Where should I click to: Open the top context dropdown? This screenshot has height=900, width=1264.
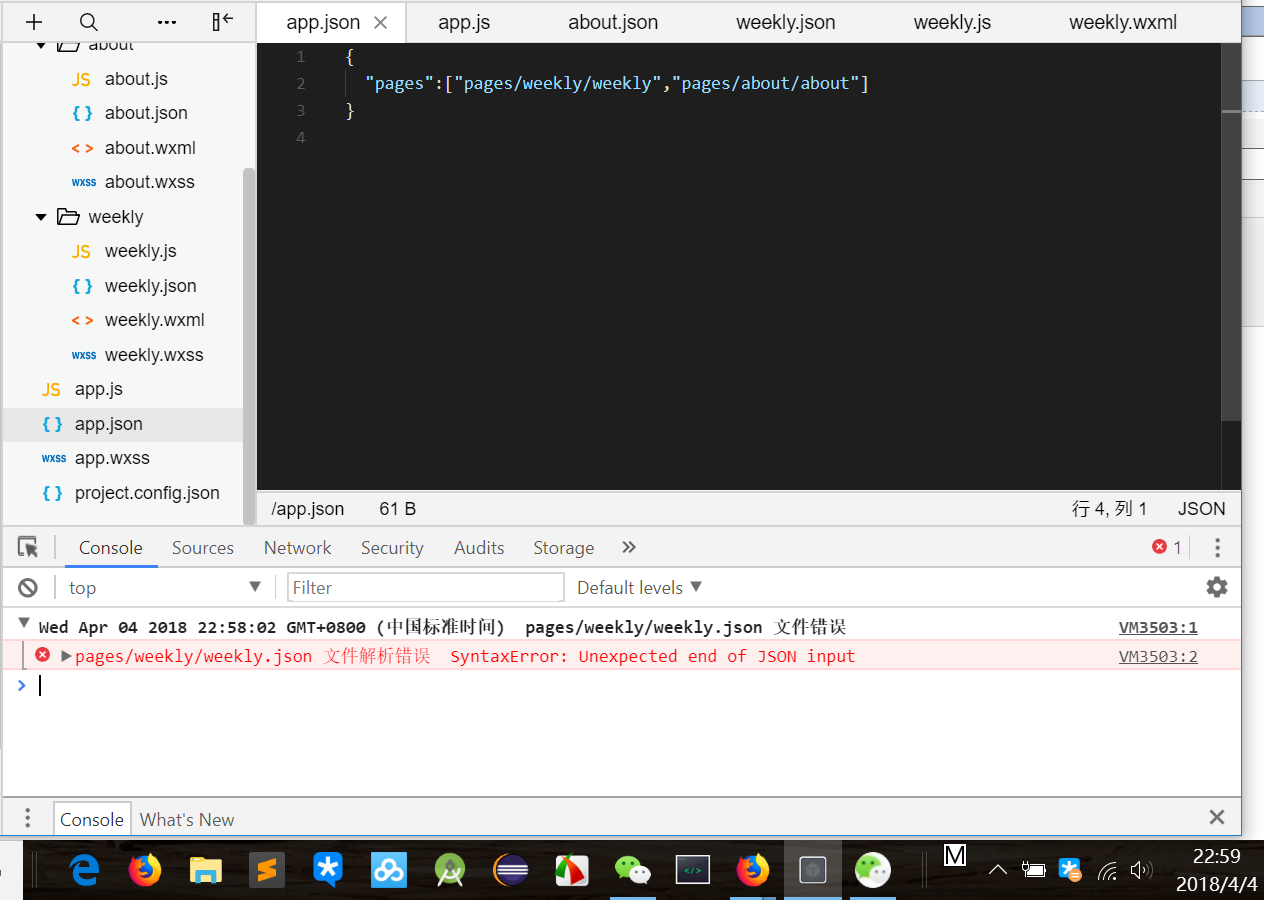(163, 587)
